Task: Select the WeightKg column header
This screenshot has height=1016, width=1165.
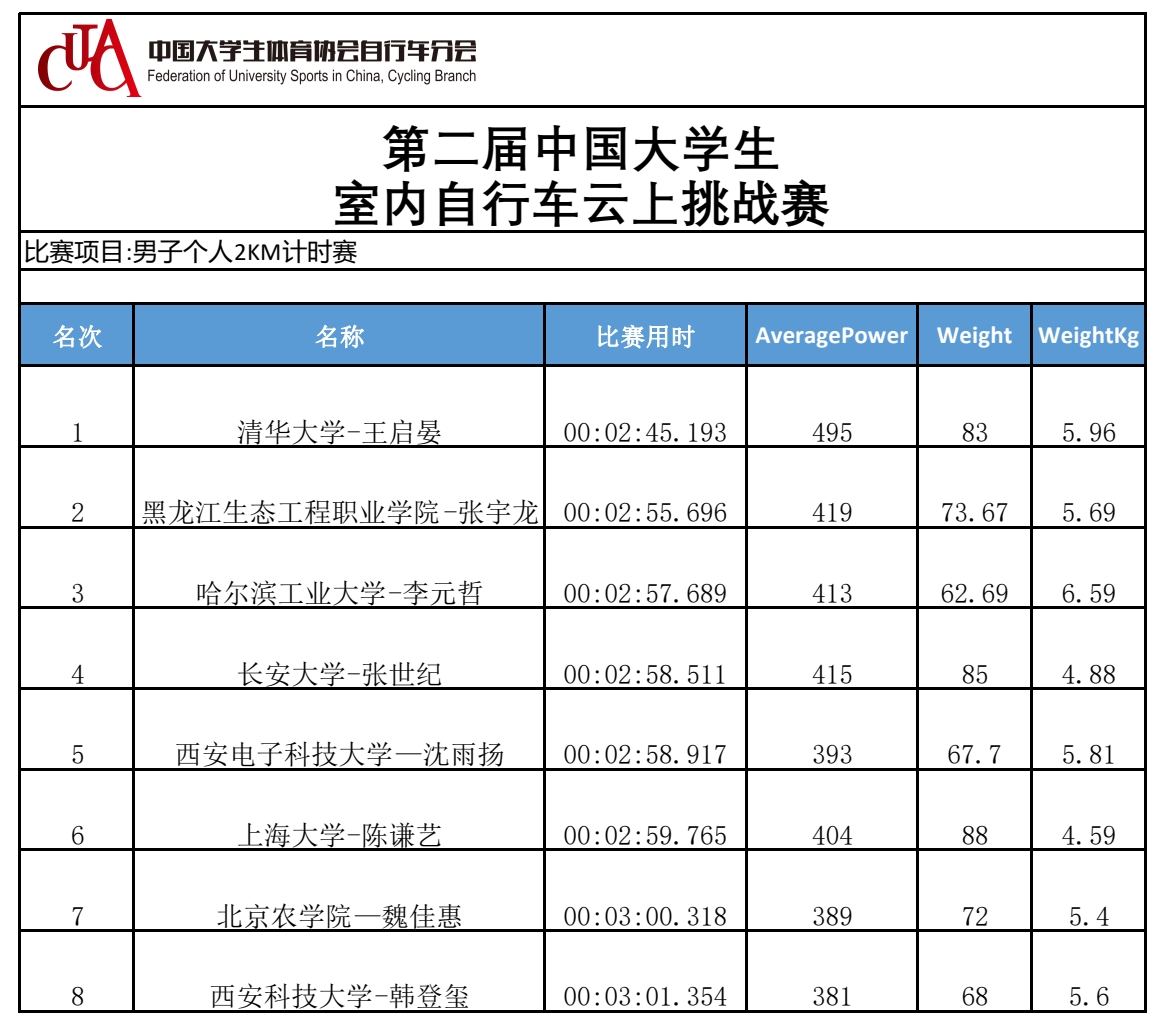Action: pyautogui.click(x=1088, y=335)
